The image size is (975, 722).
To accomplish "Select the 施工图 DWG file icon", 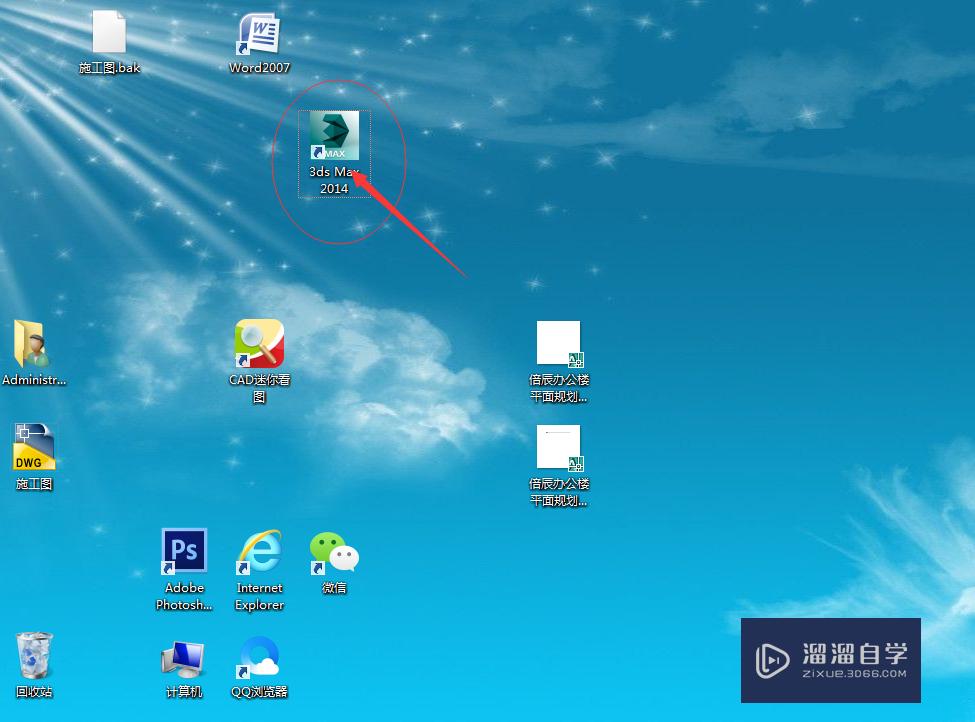I will (x=34, y=447).
